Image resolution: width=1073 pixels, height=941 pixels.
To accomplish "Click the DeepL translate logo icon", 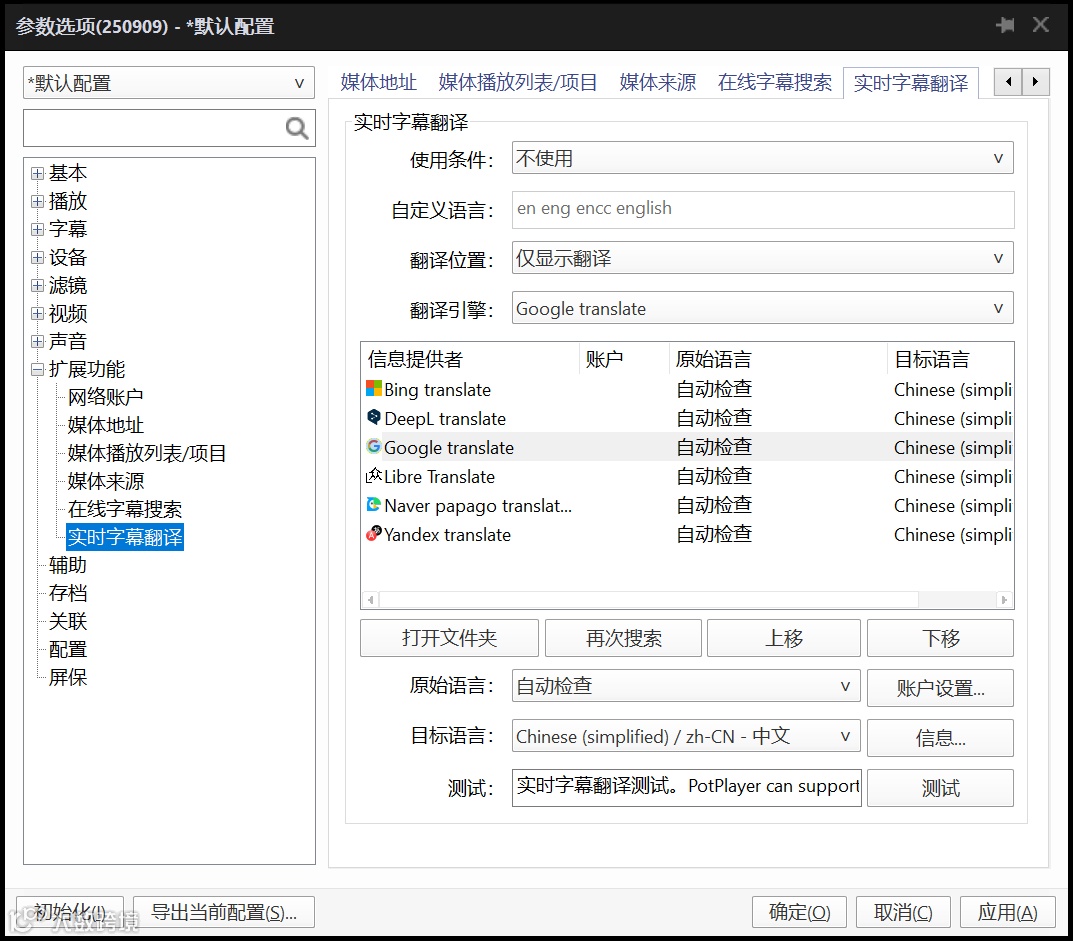I will 374,417.
